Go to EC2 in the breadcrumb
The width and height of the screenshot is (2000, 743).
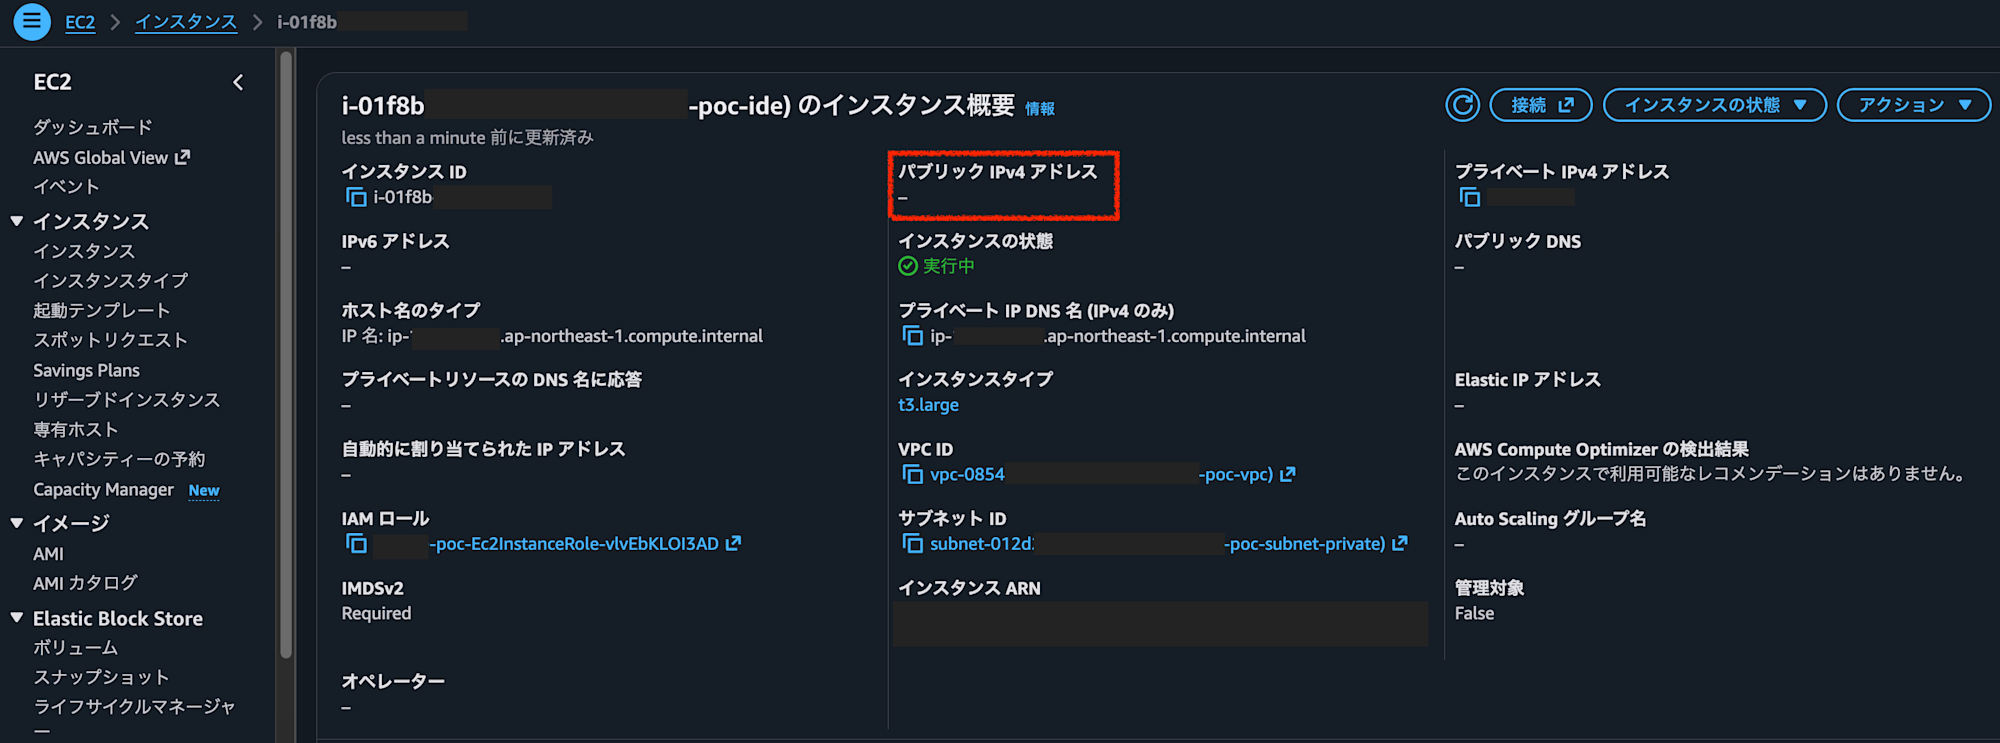click(x=80, y=22)
